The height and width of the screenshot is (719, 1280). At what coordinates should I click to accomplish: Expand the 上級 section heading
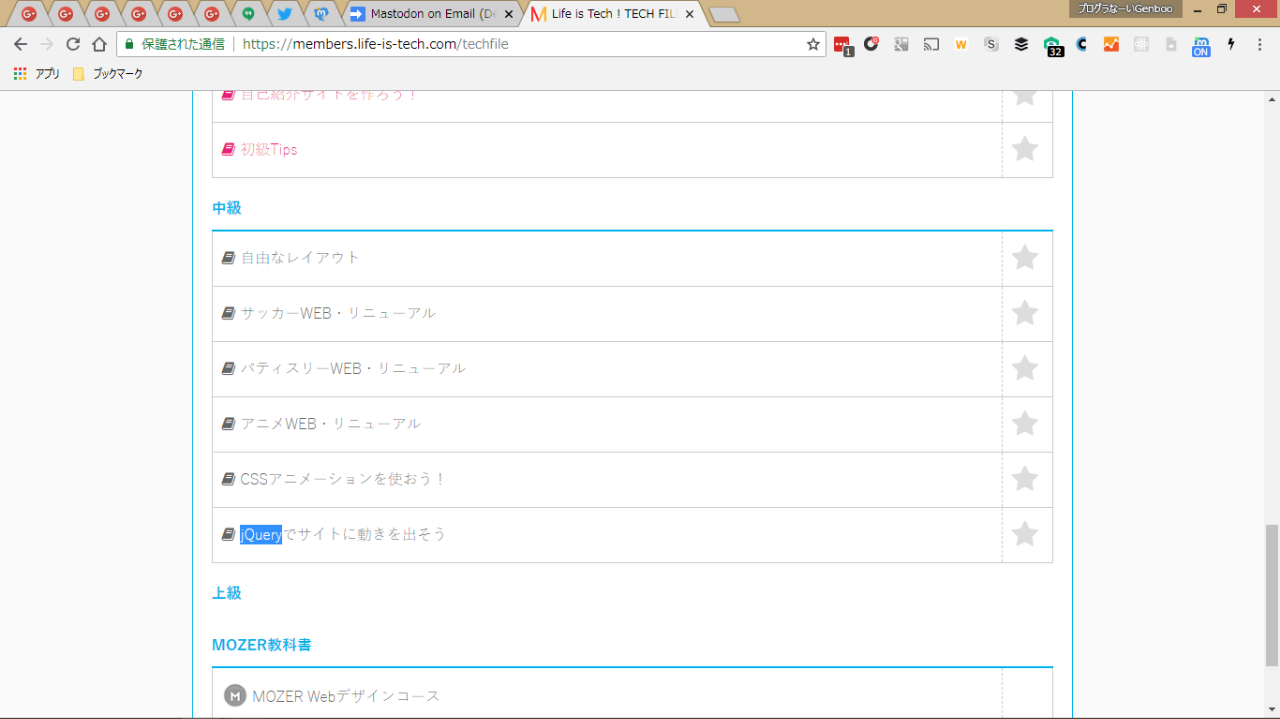[x=227, y=593]
